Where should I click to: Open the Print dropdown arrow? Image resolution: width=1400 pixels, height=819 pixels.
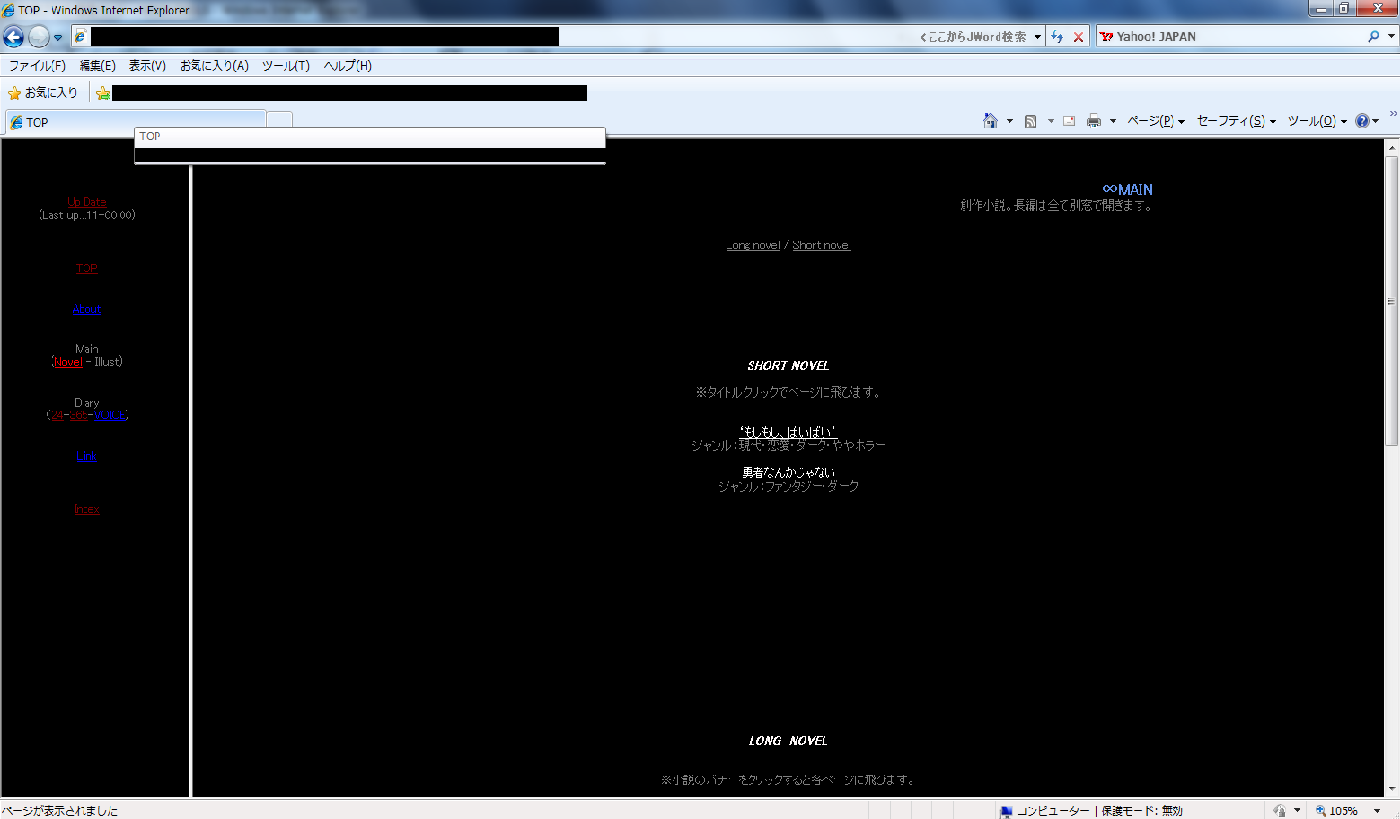click(x=1113, y=121)
